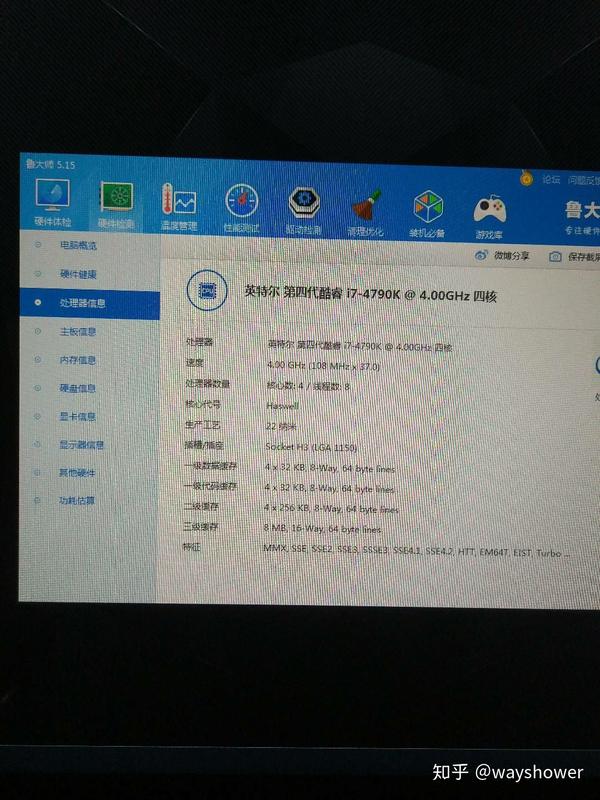Click the 处理器数量 row label
Screen dimensions: 600x800
208,383
